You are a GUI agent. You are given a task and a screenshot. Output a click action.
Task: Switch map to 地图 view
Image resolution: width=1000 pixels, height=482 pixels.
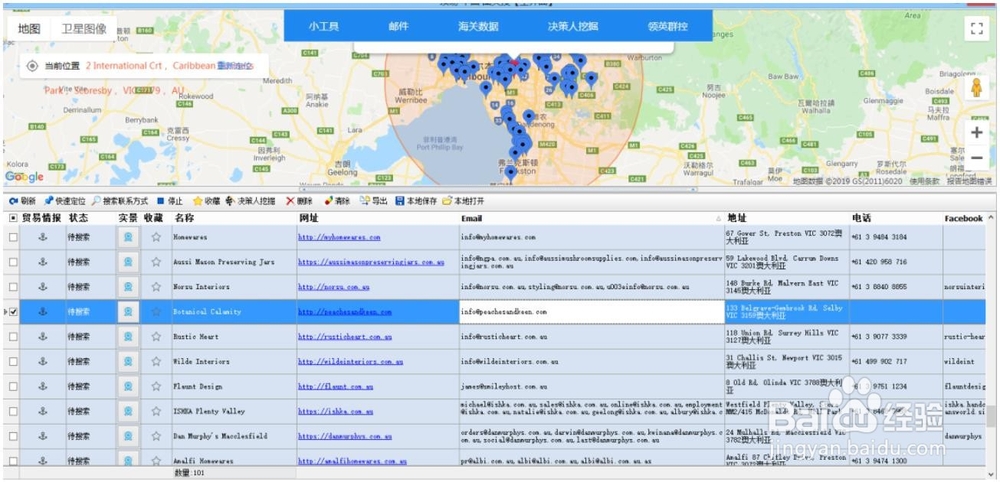coord(29,29)
